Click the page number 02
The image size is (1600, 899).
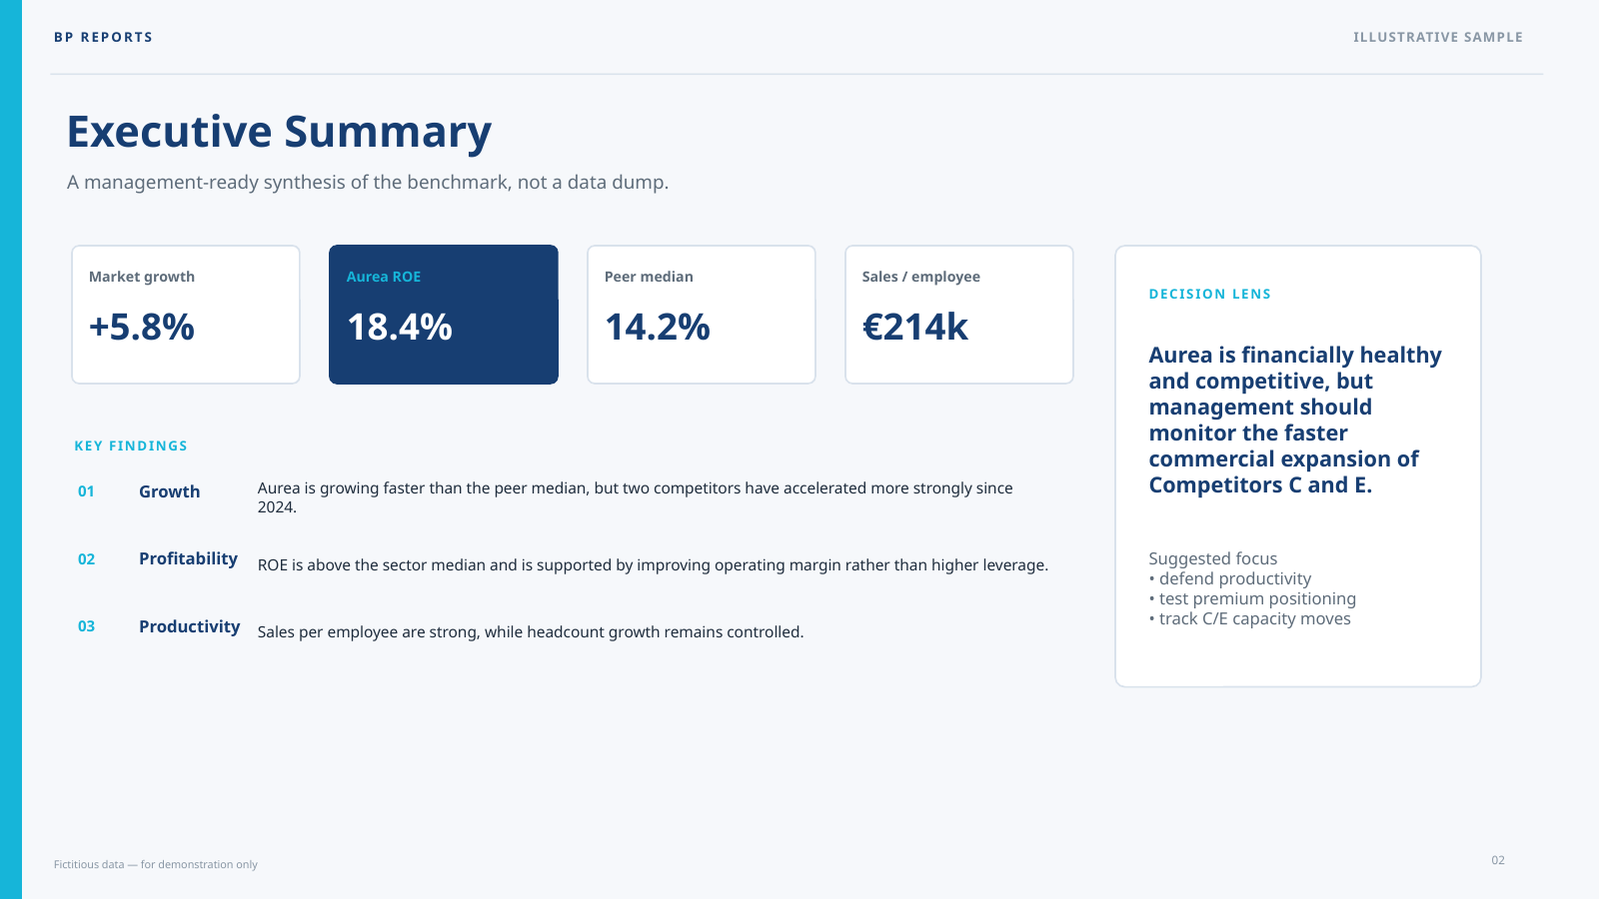tap(1498, 860)
